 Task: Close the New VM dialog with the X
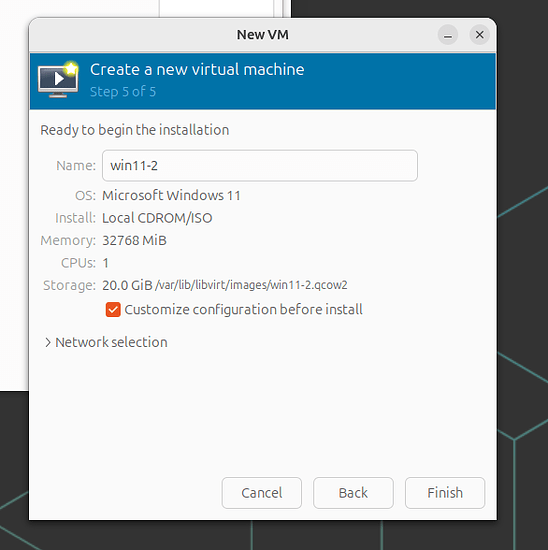click(479, 35)
